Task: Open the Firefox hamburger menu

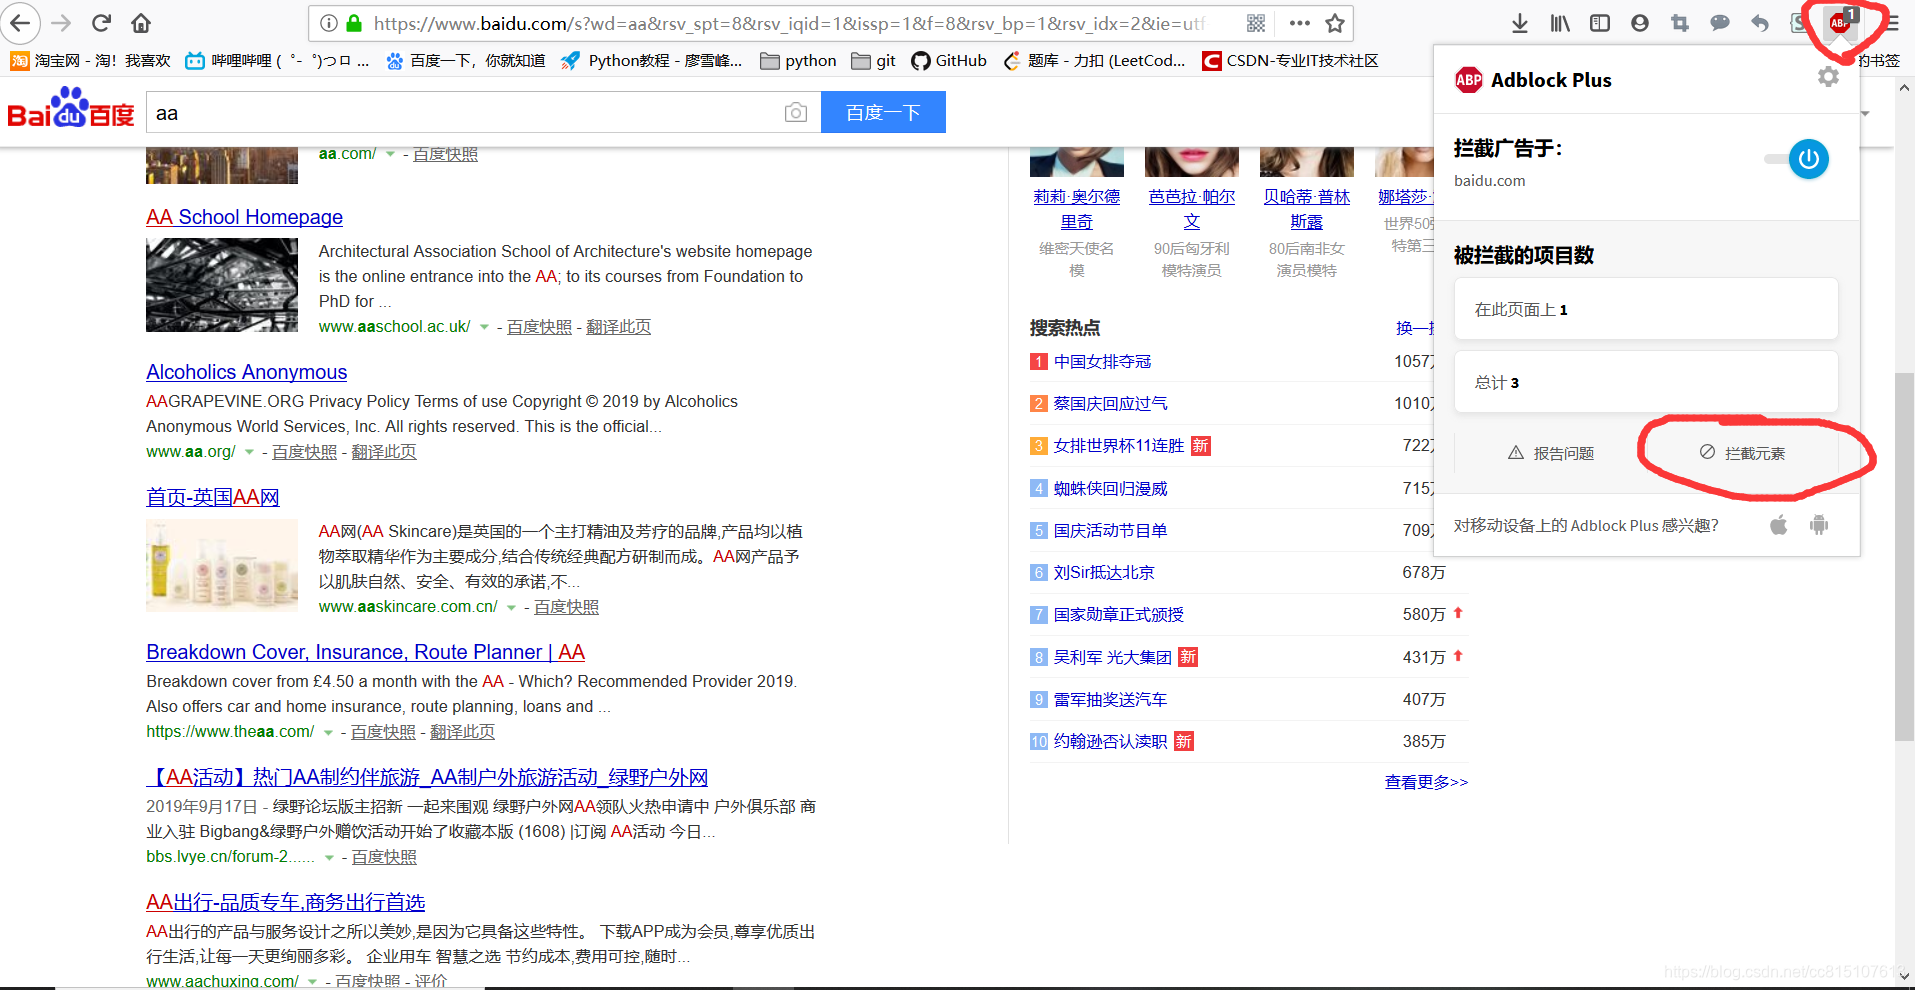Action: tap(1898, 22)
